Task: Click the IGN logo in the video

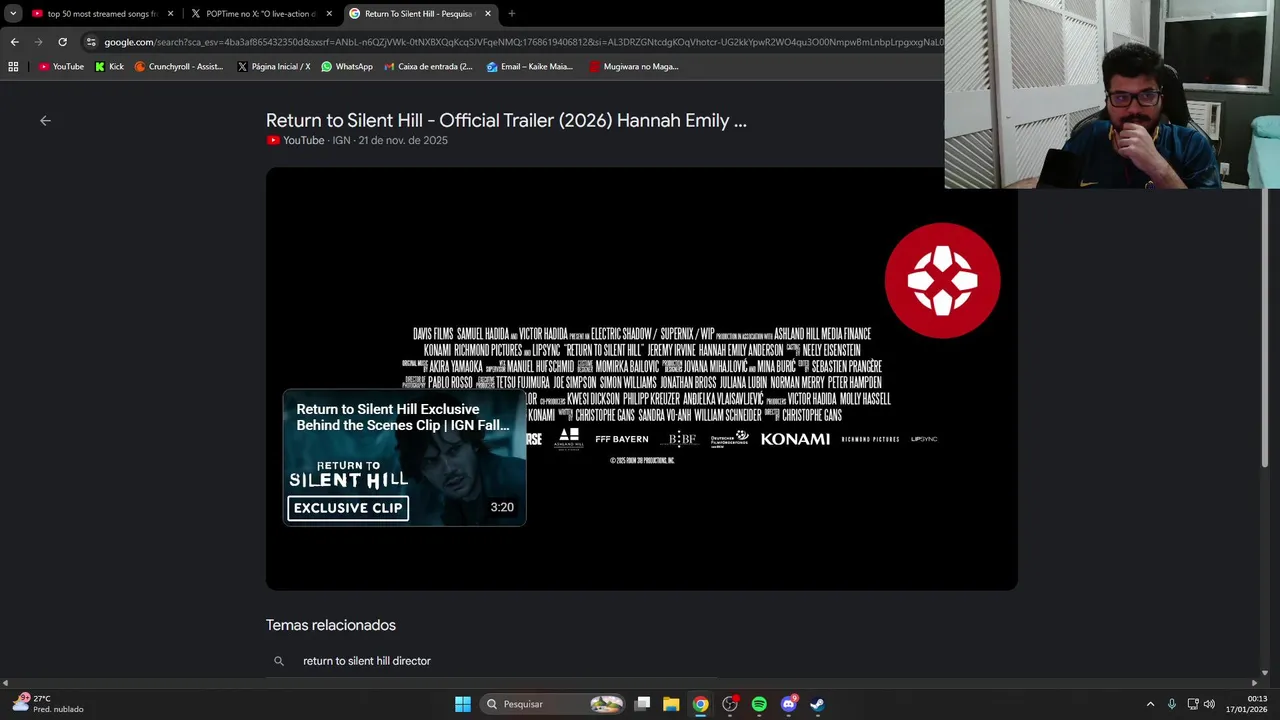Action: (942, 280)
